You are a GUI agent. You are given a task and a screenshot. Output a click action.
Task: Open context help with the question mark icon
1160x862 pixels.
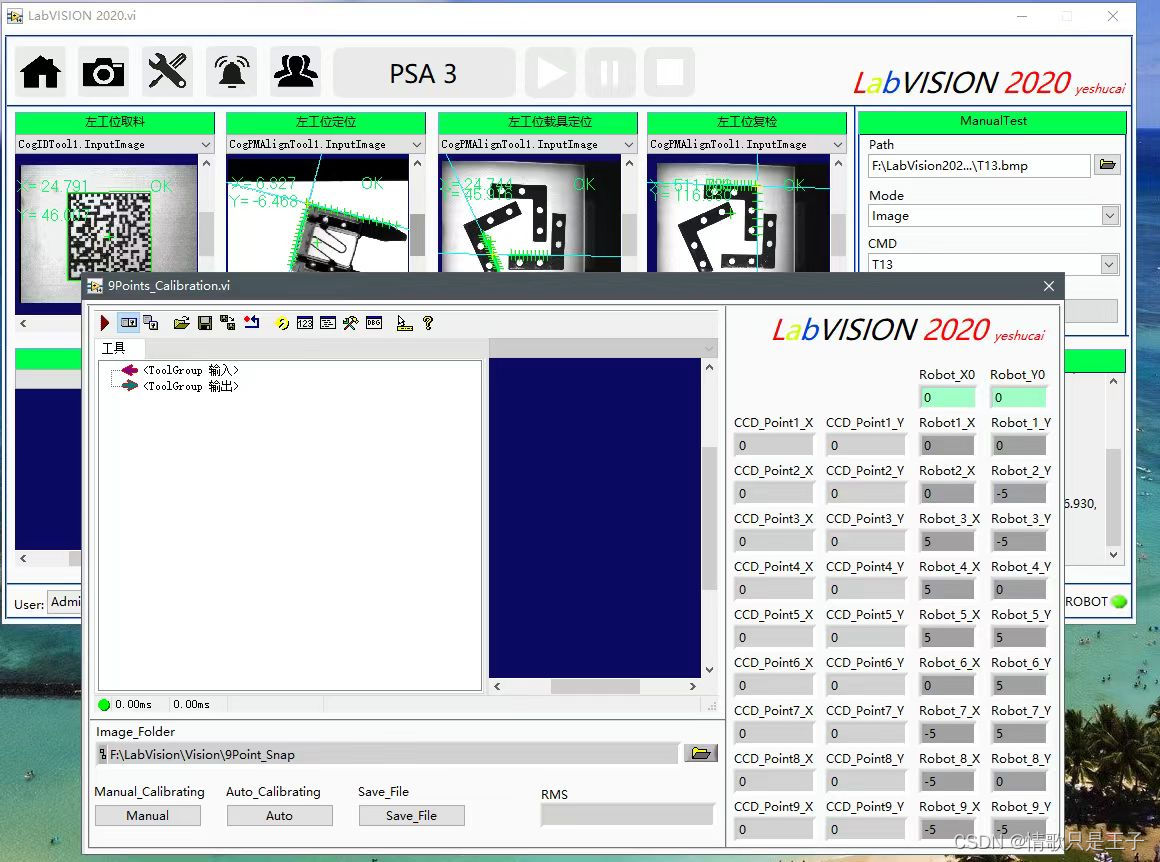(x=428, y=323)
